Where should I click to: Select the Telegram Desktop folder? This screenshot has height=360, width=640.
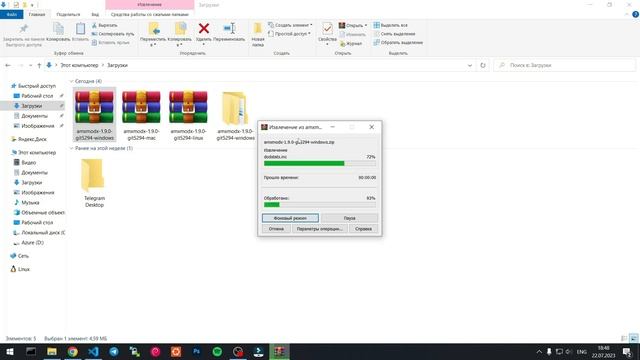tap(94, 183)
